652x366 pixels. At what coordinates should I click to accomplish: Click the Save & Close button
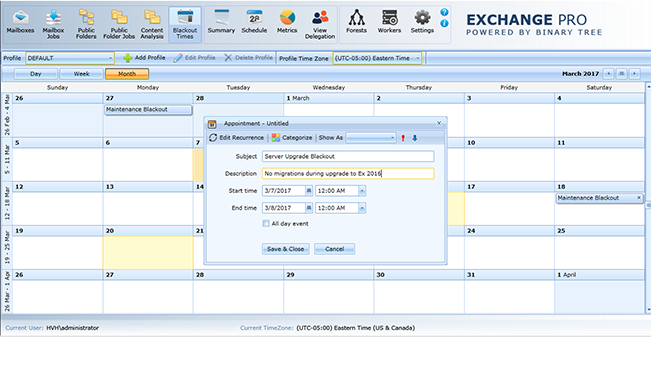click(x=285, y=249)
